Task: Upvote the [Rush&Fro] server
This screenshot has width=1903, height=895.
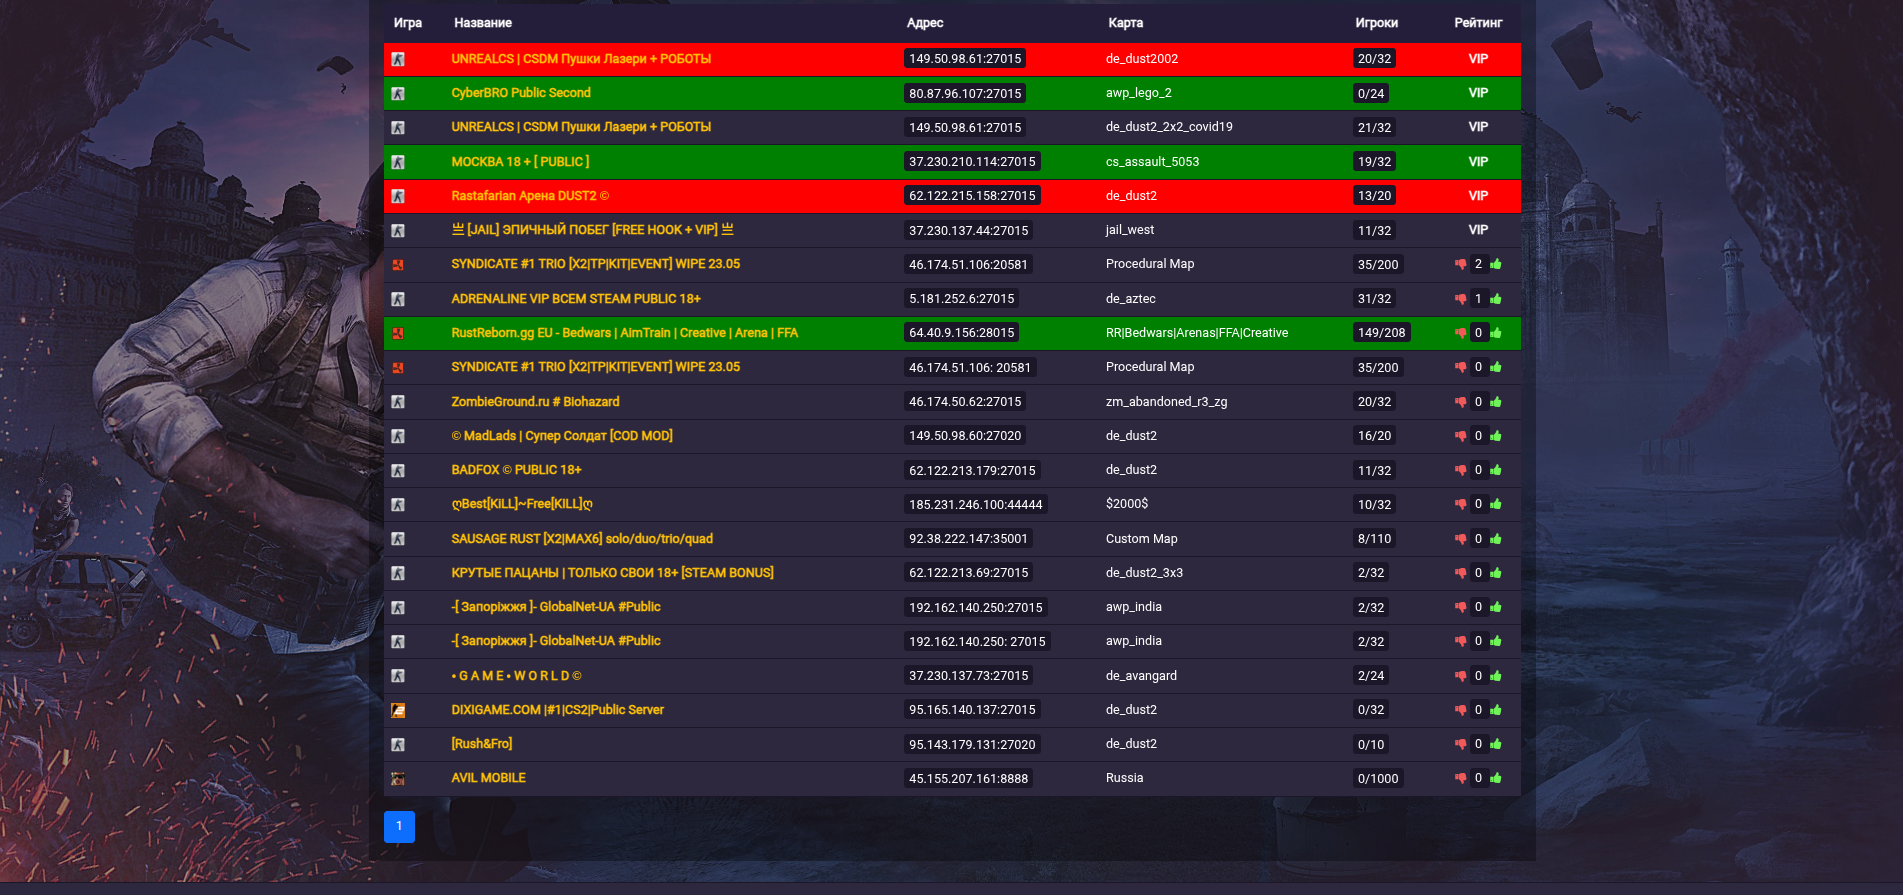Action: [1496, 744]
